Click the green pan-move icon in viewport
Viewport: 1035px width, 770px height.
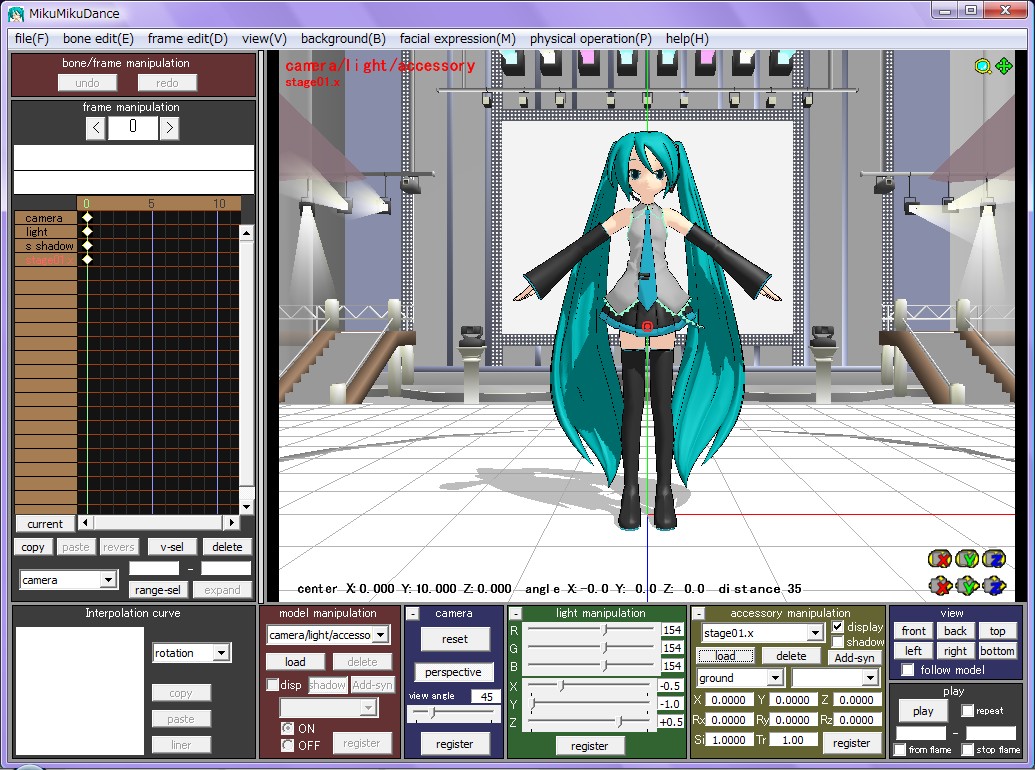pos(1004,66)
